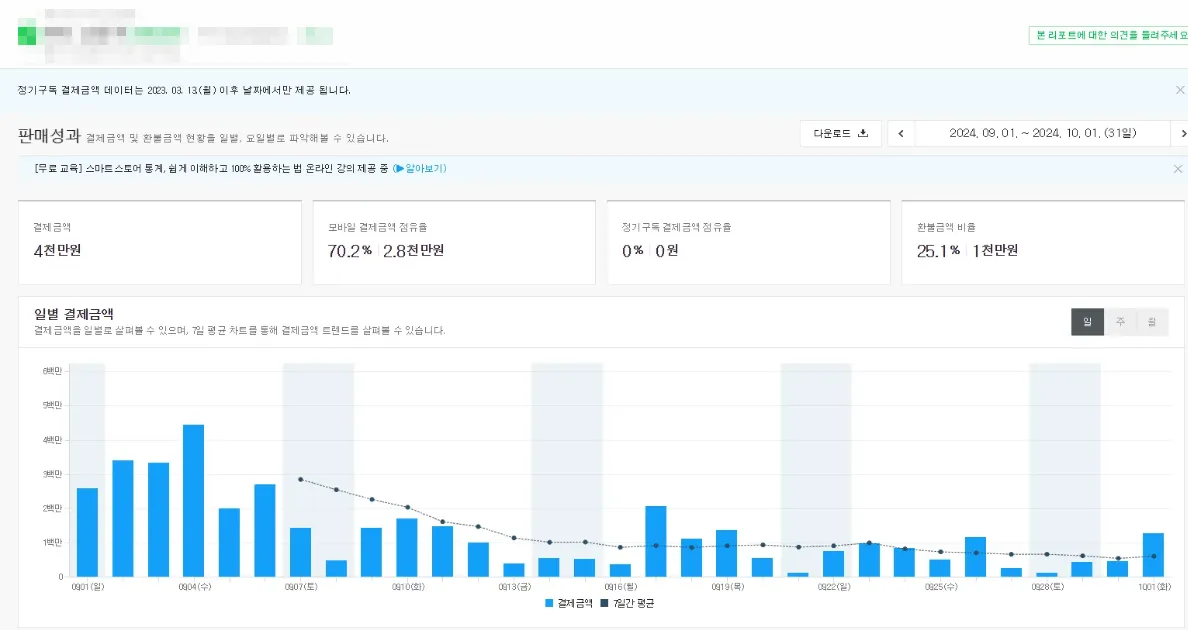Image resolution: width=1188 pixels, height=630 pixels.
Task: Switch chart to 주 weekly view
Action: click(1120, 322)
